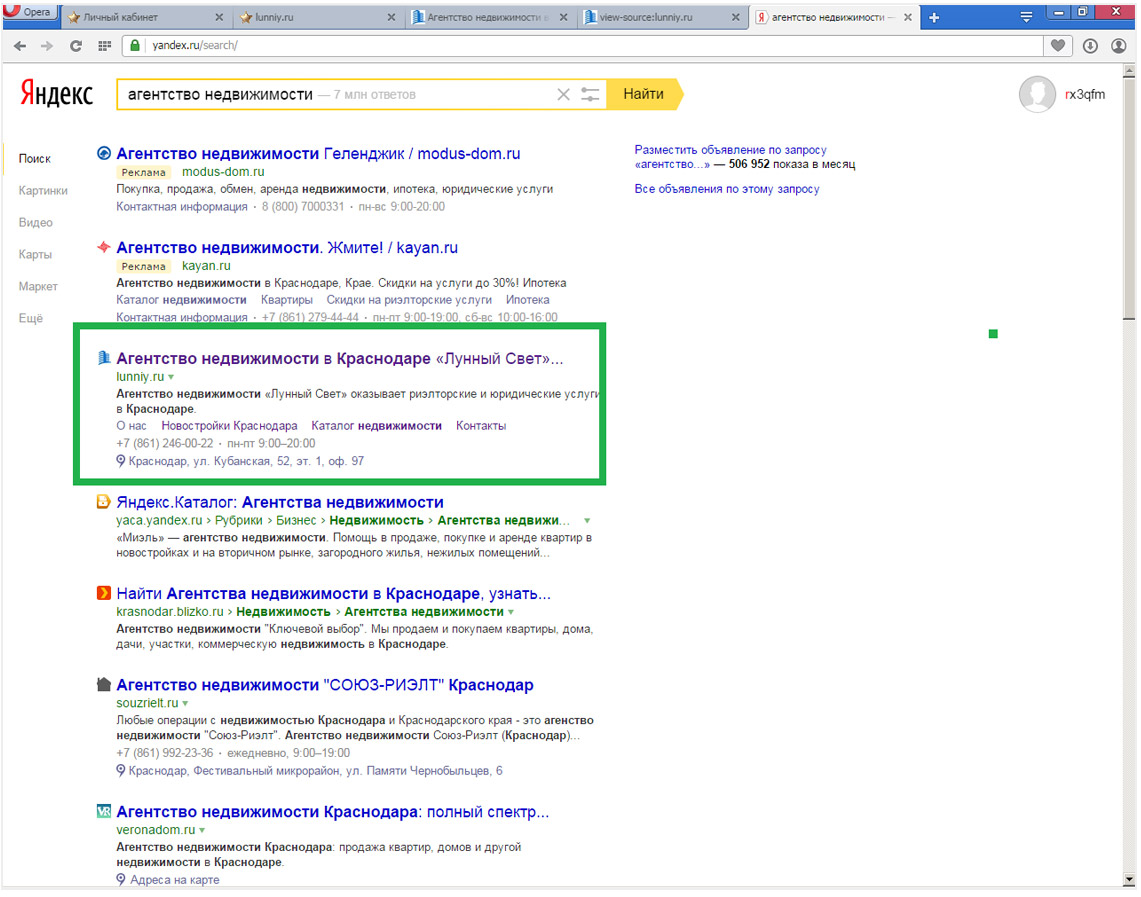Open the 'Новостройки Краснодара' sitelink

[229, 426]
